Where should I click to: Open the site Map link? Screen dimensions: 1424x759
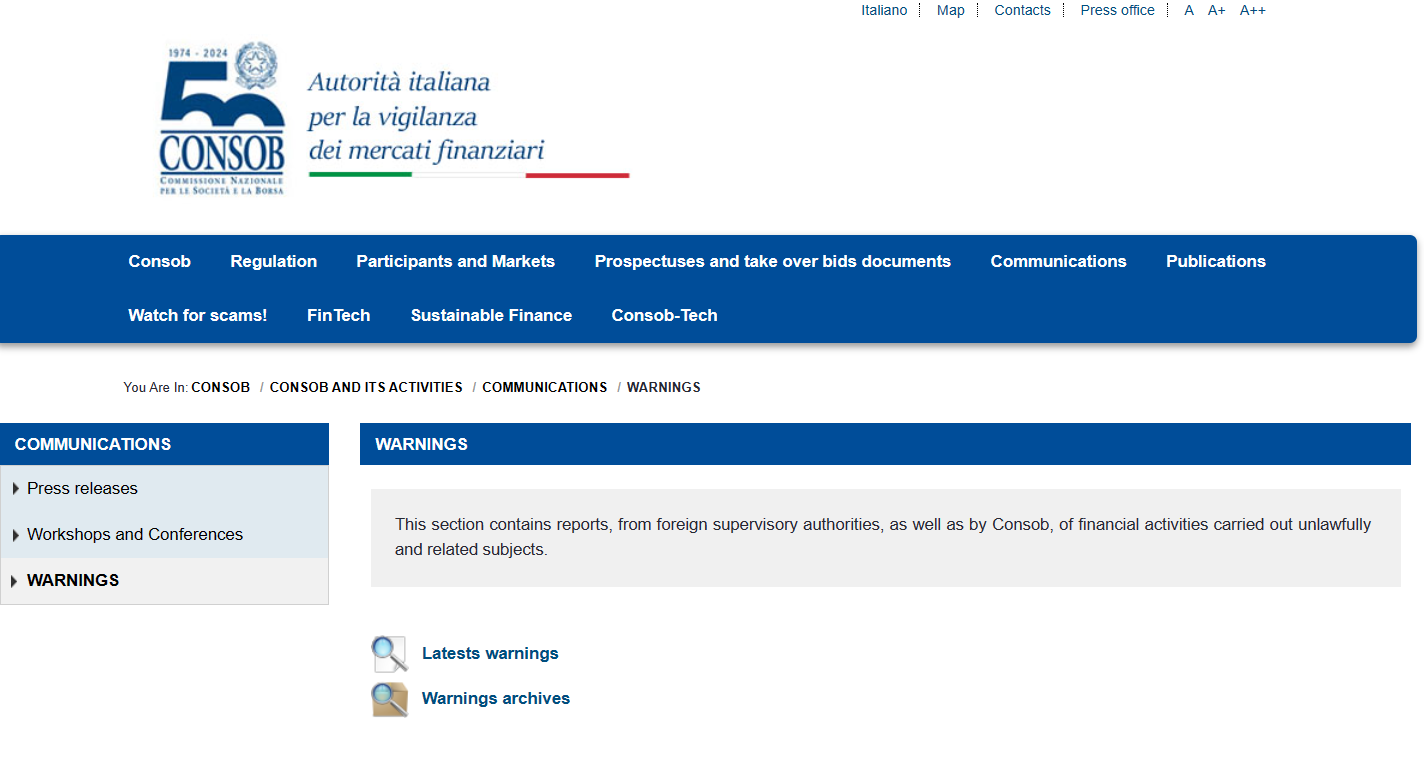pos(950,10)
